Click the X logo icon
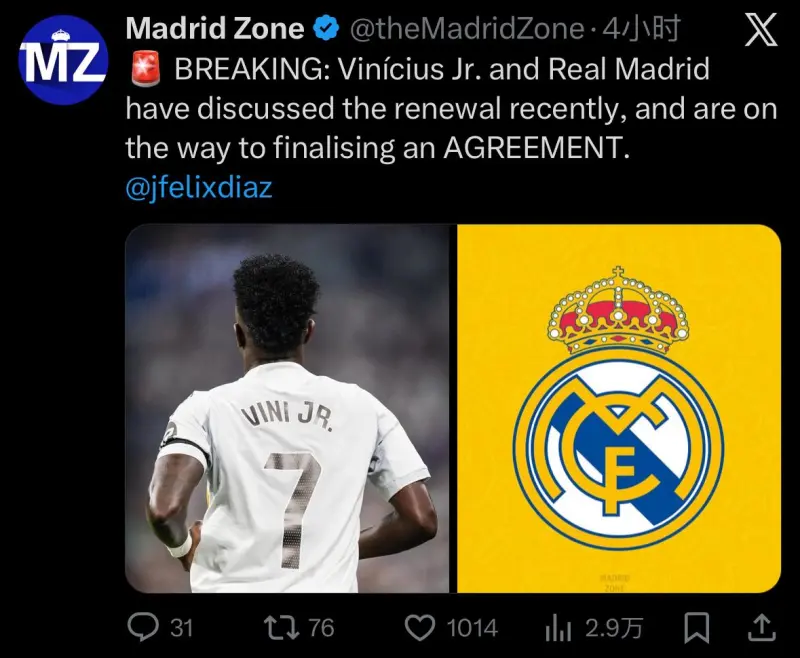The width and height of the screenshot is (800, 658). pyautogui.click(x=761, y=30)
